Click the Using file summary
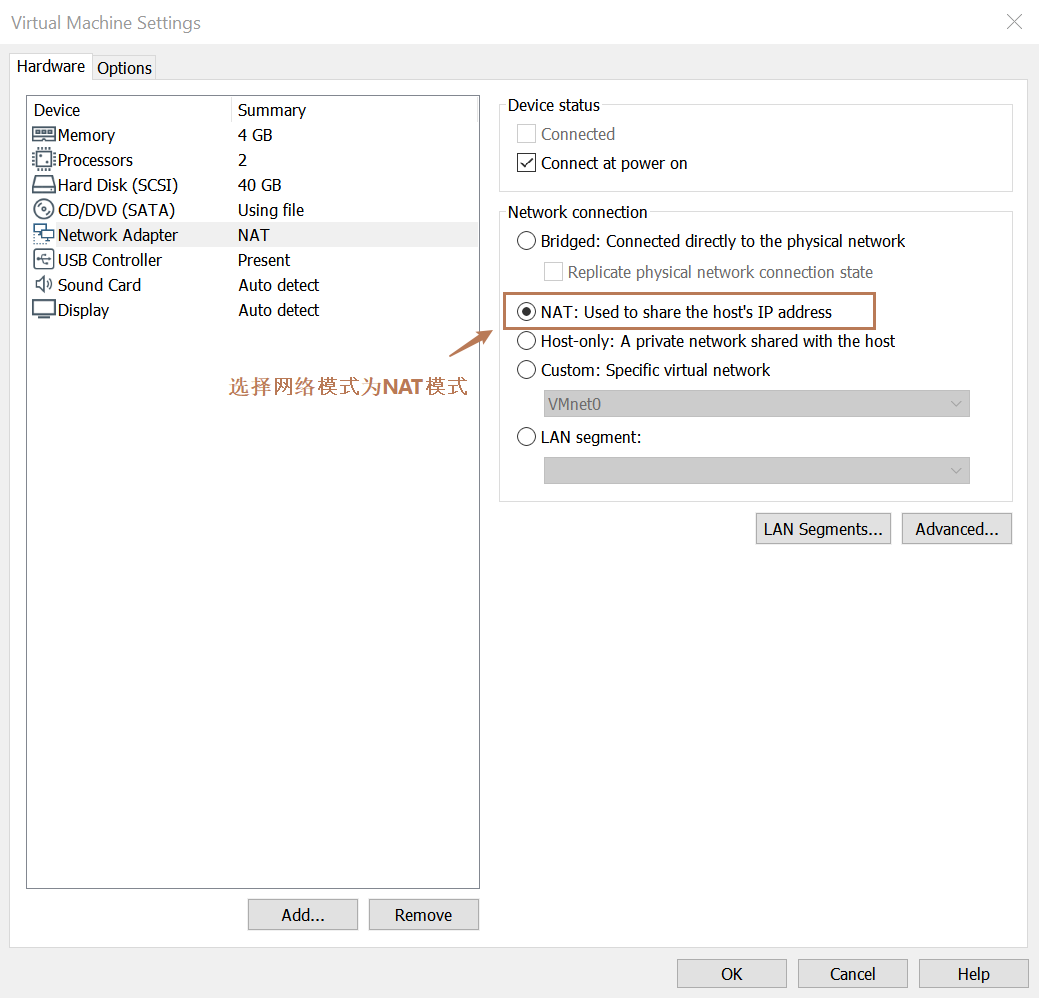1039x998 pixels. click(271, 210)
